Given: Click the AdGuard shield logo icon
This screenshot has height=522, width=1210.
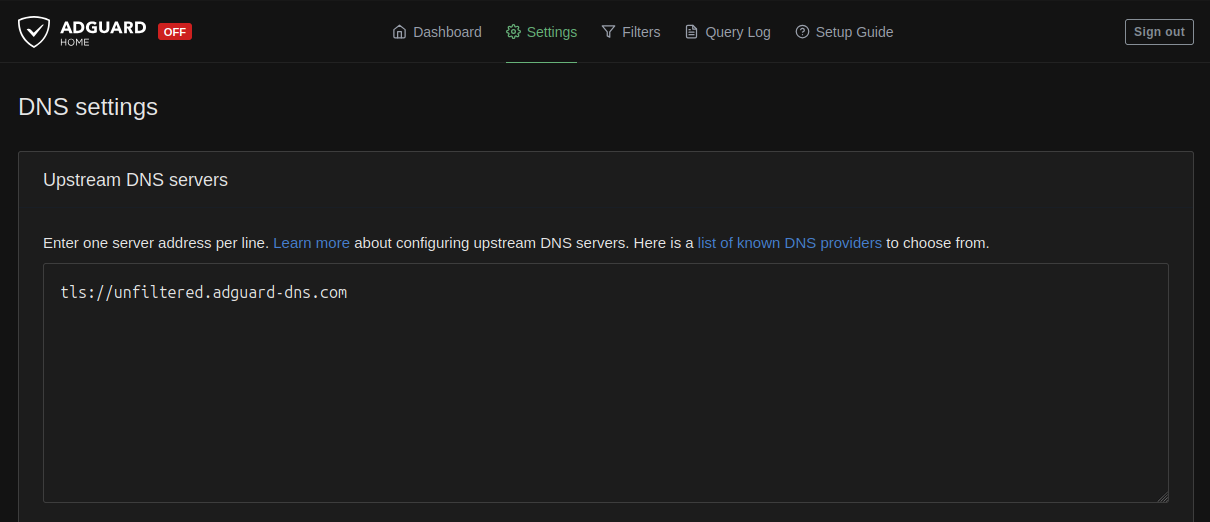Looking at the screenshot, I should click(x=34, y=32).
